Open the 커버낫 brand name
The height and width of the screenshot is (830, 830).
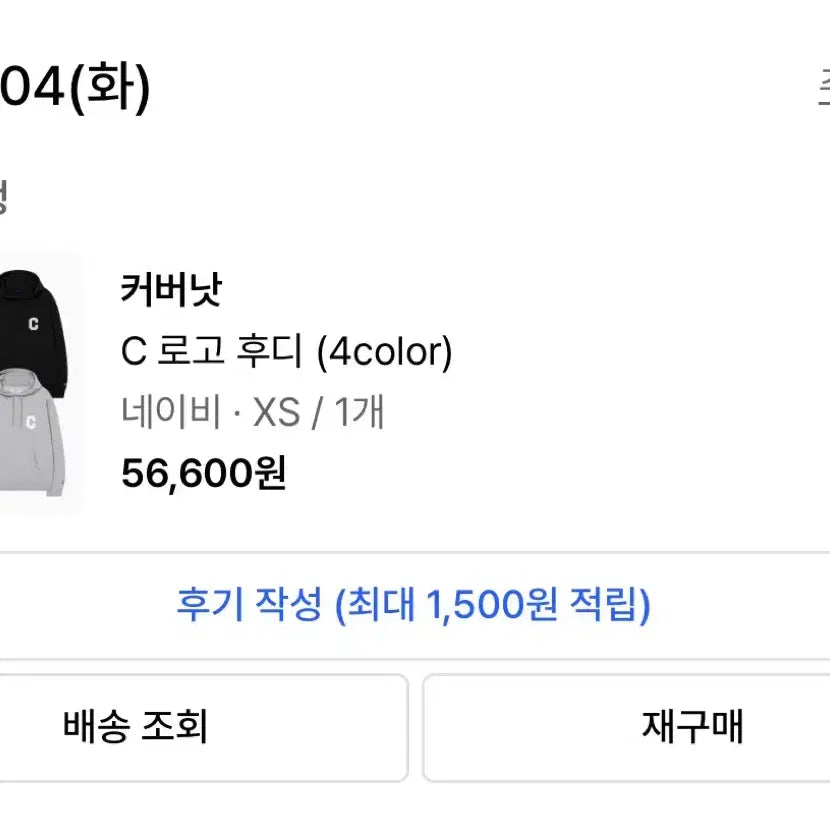coord(170,291)
